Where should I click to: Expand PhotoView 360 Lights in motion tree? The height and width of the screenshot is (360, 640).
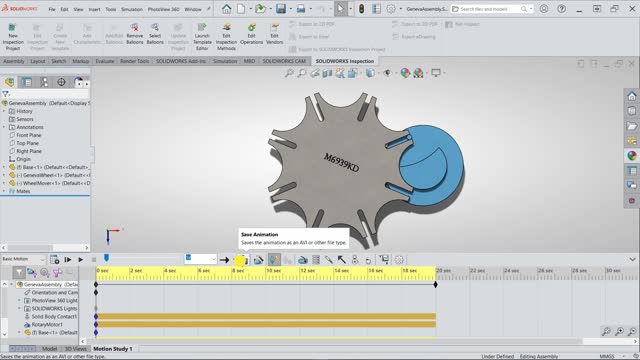[x=19, y=300]
